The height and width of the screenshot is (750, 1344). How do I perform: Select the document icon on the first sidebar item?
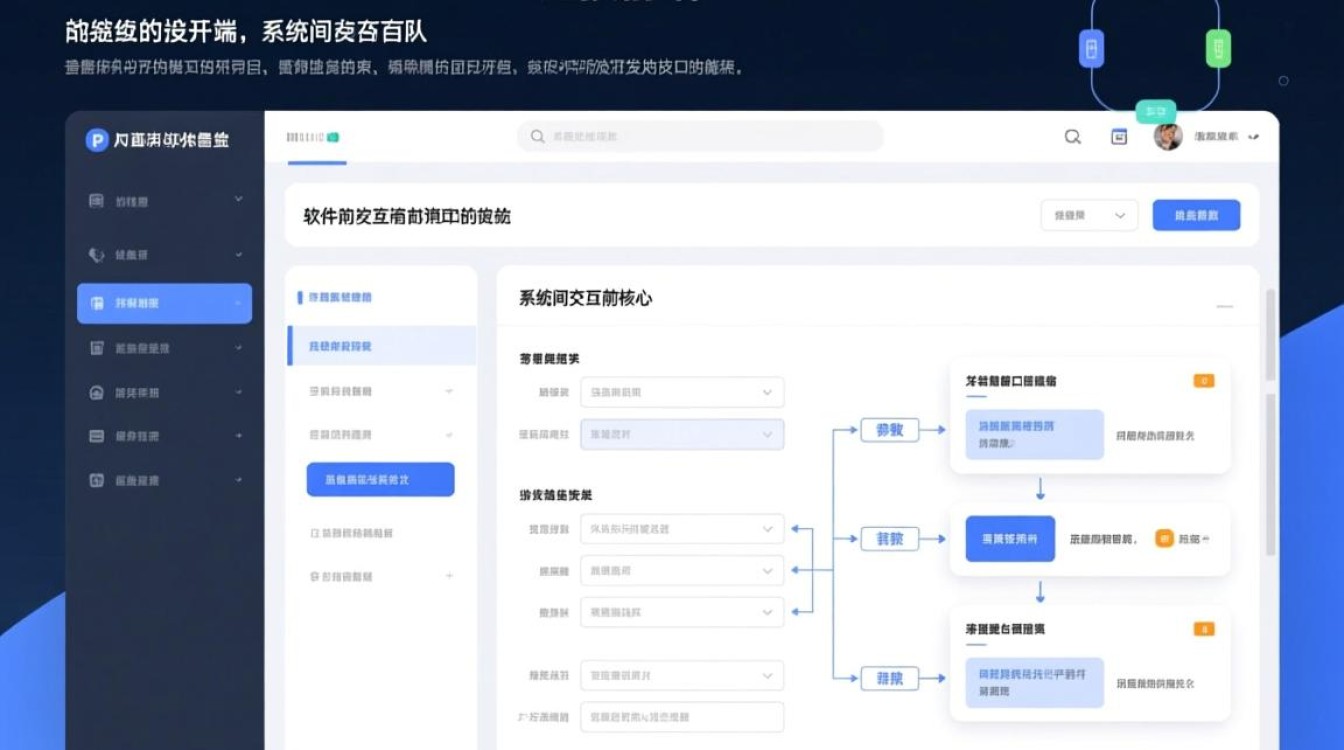(93, 201)
